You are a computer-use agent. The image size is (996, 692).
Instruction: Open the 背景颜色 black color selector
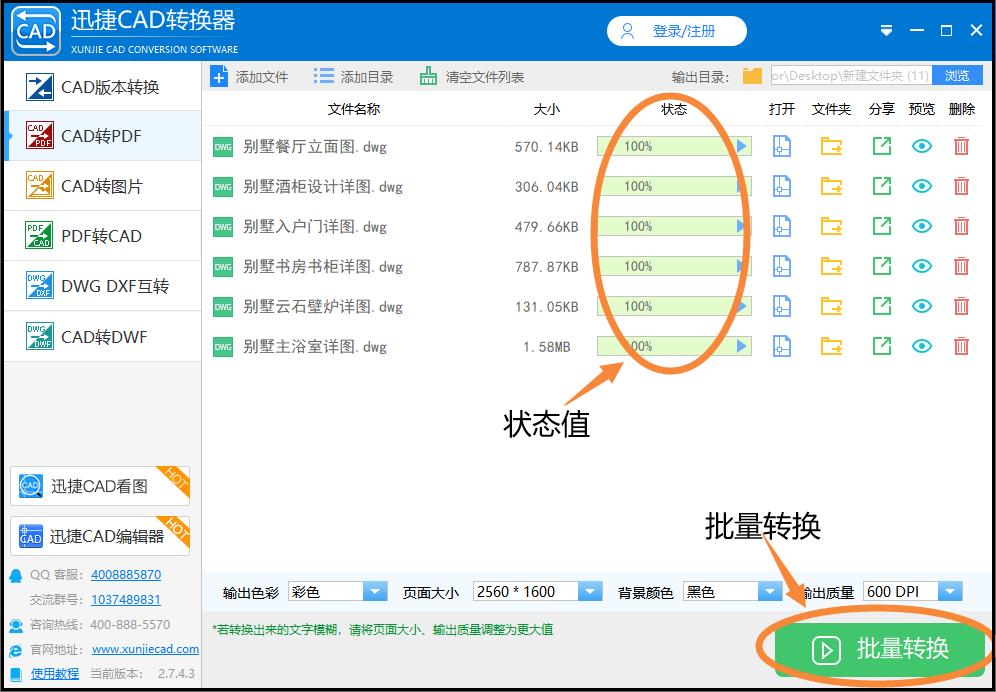tap(769, 590)
